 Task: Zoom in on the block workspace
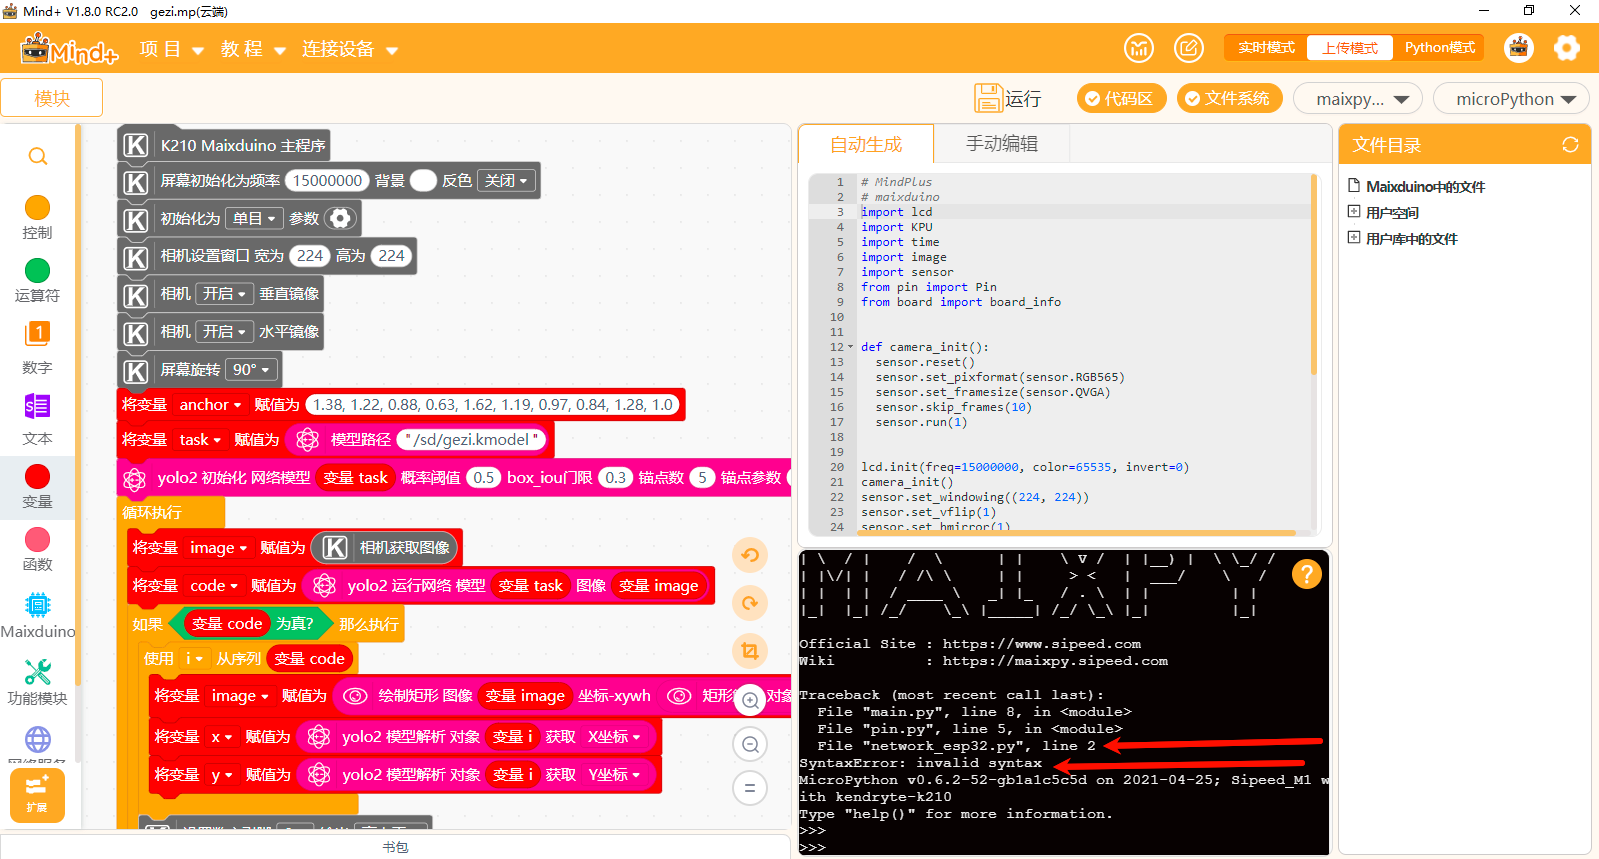(x=750, y=700)
